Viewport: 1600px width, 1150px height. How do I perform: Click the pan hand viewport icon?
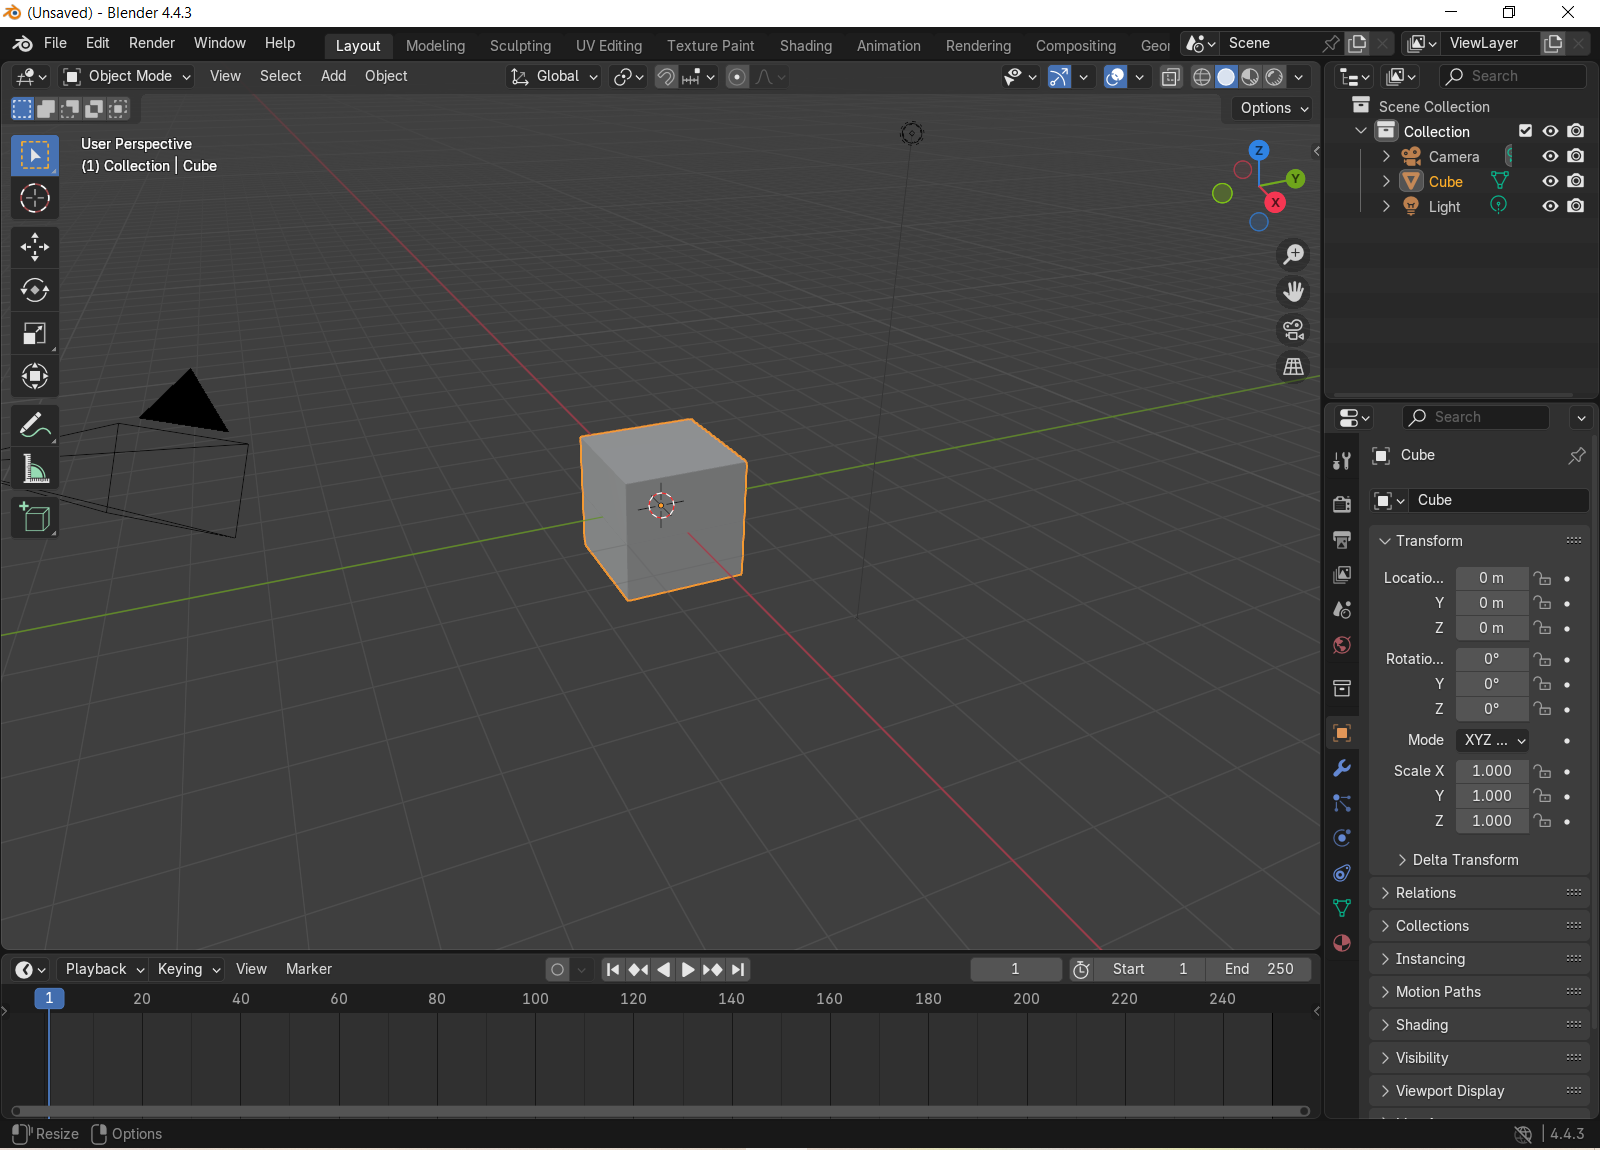(1294, 292)
